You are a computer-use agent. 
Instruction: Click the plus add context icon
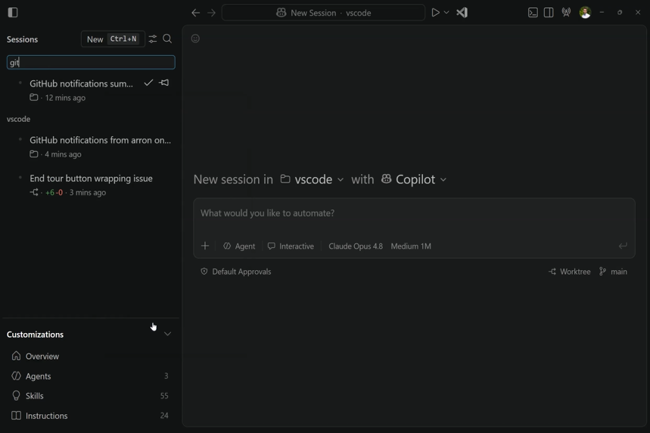[x=205, y=246]
